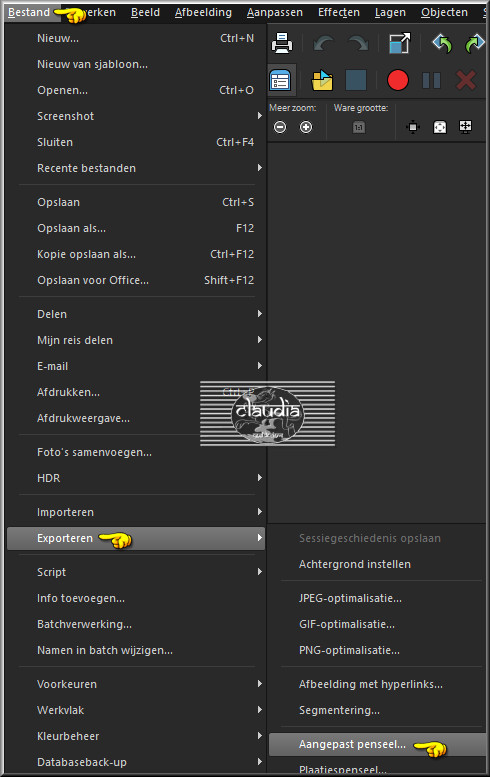
Task: Click the gray Undo arrow icon
Action: (324, 44)
